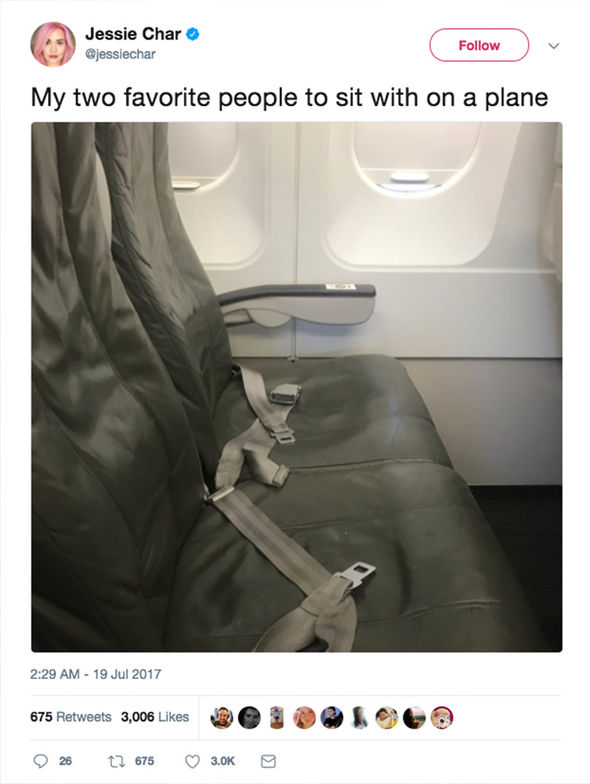
Task: Enlarge the airplane seats photo
Action: pyautogui.click(x=296, y=387)
